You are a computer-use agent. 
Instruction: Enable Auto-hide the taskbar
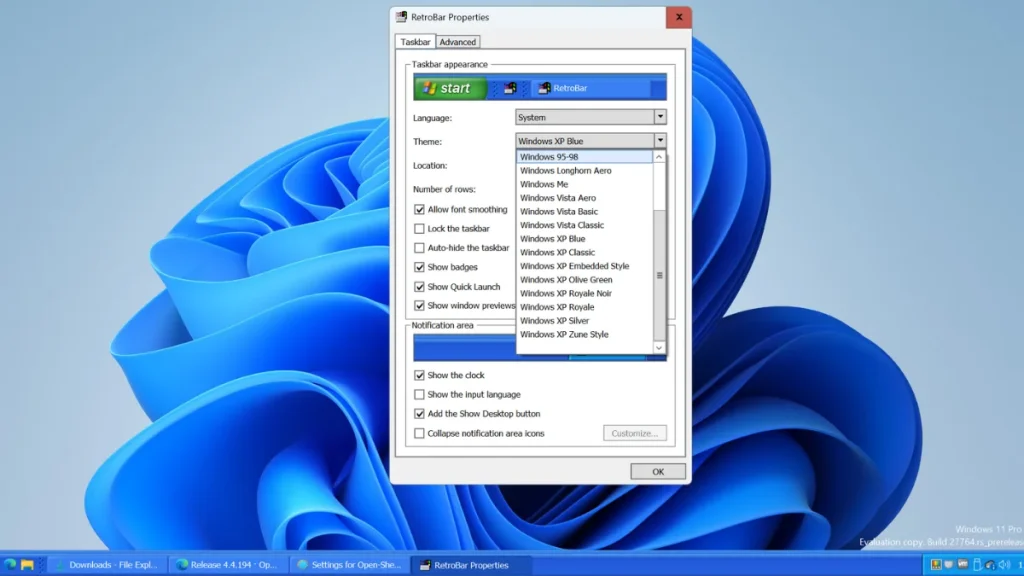419,248
